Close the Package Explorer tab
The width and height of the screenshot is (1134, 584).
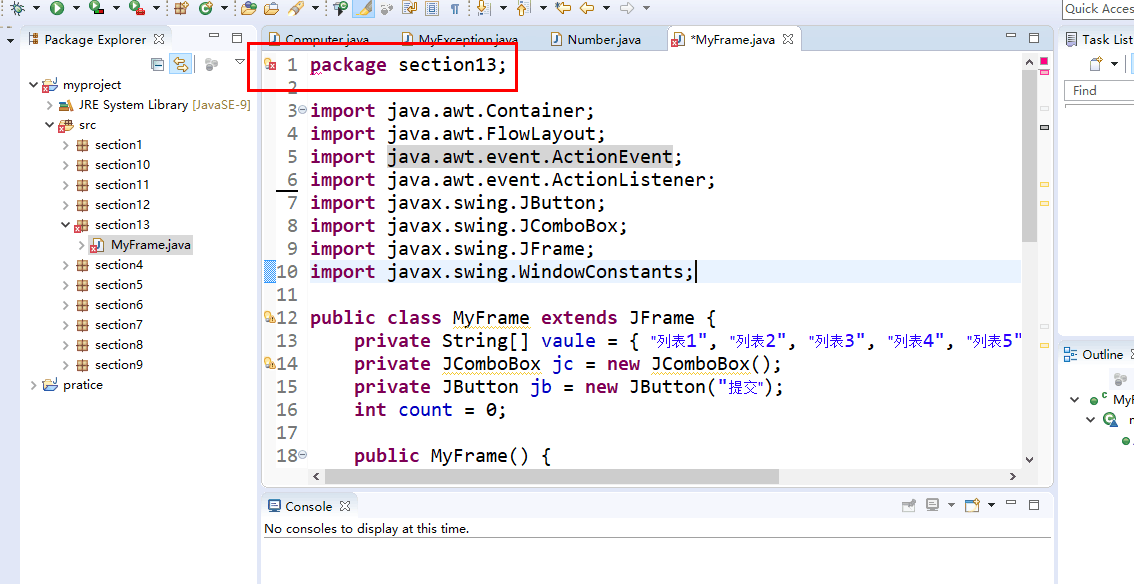[159, 38]
